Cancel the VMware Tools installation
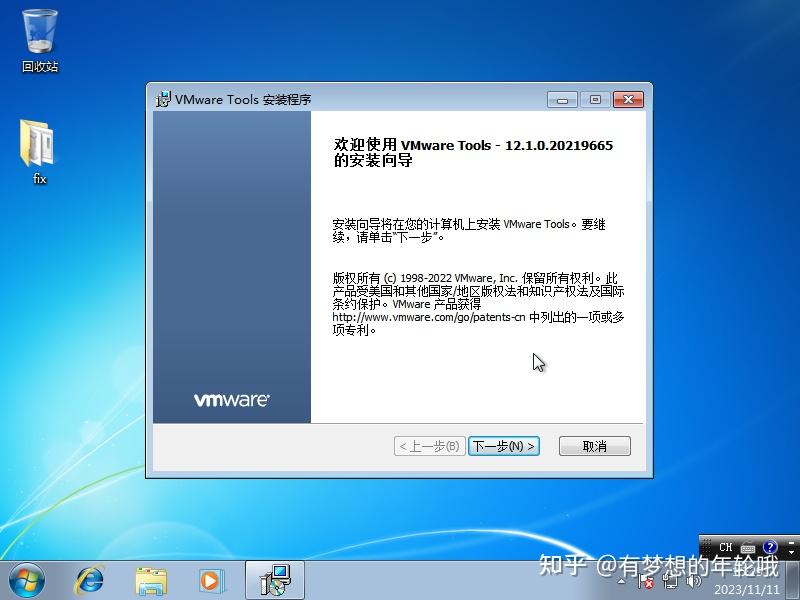The height and width of the screenshot is (600, 800). [x=594, y=445]
